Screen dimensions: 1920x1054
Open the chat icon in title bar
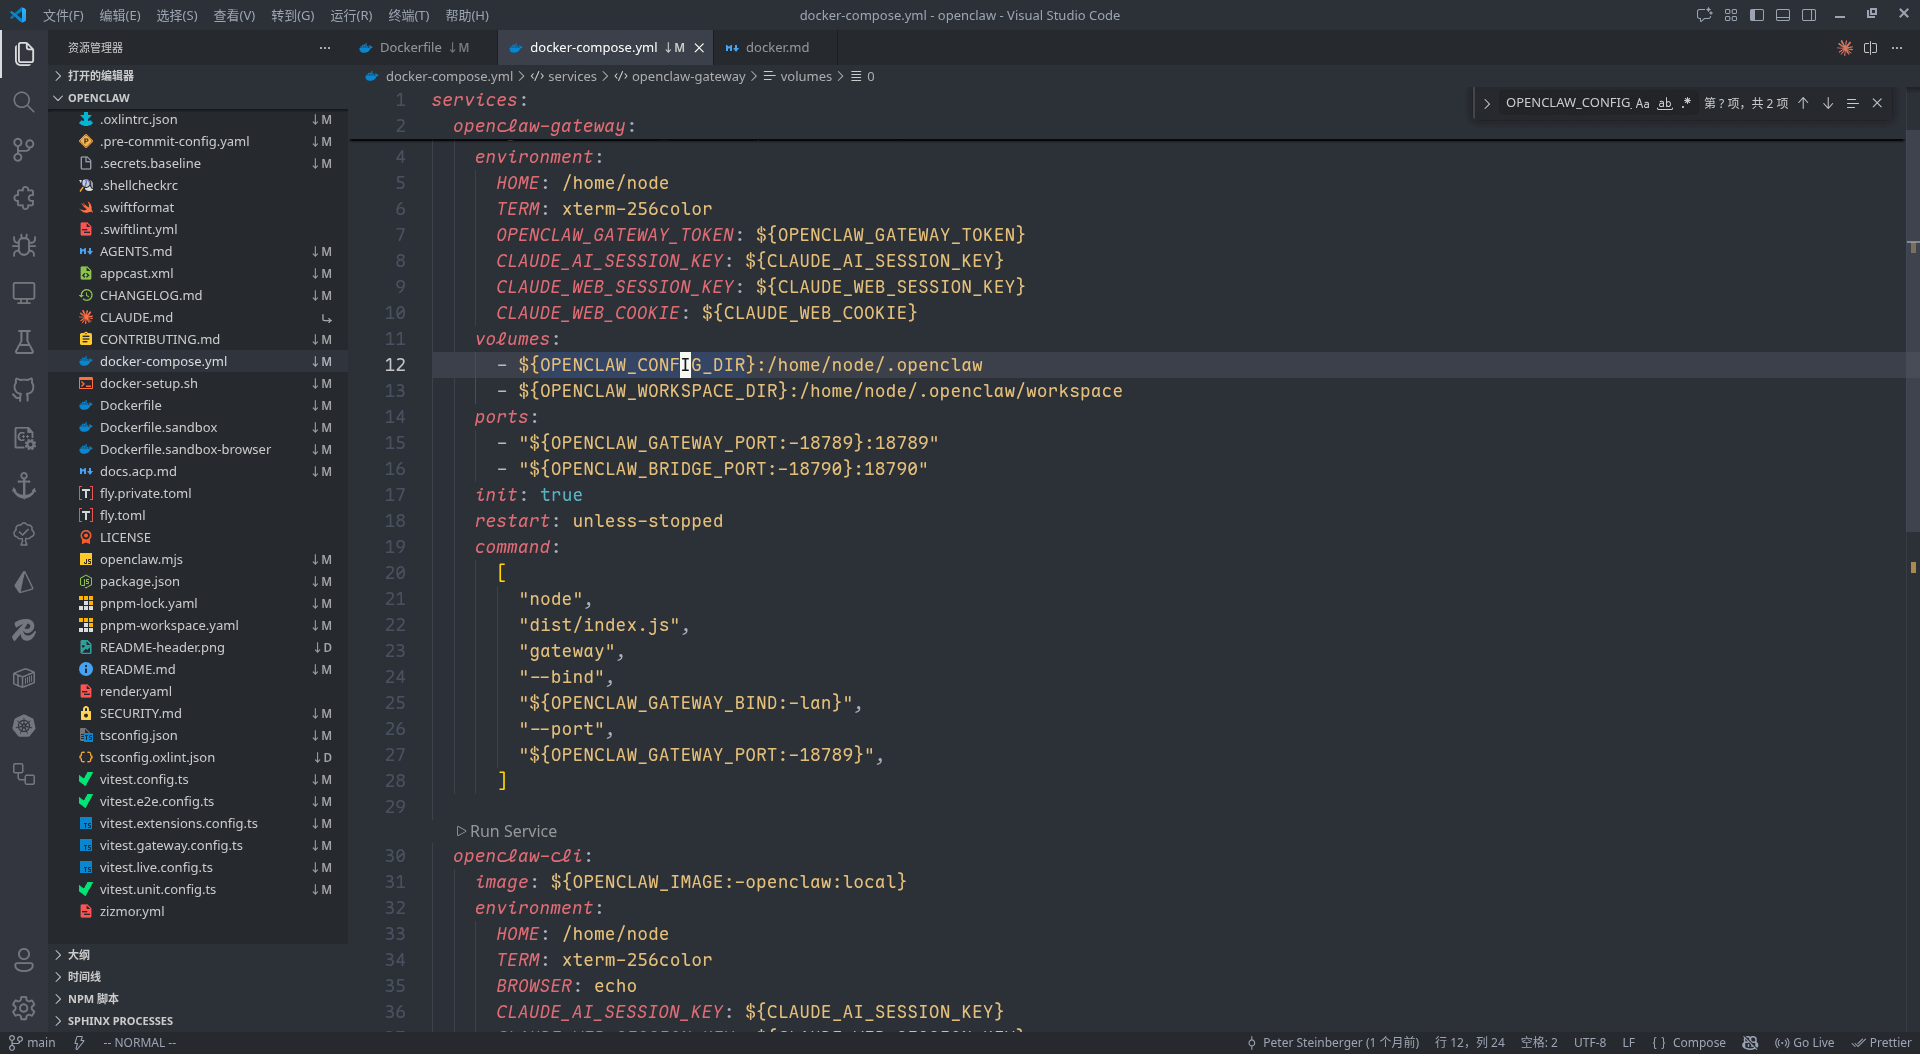tap(1704, 15)
